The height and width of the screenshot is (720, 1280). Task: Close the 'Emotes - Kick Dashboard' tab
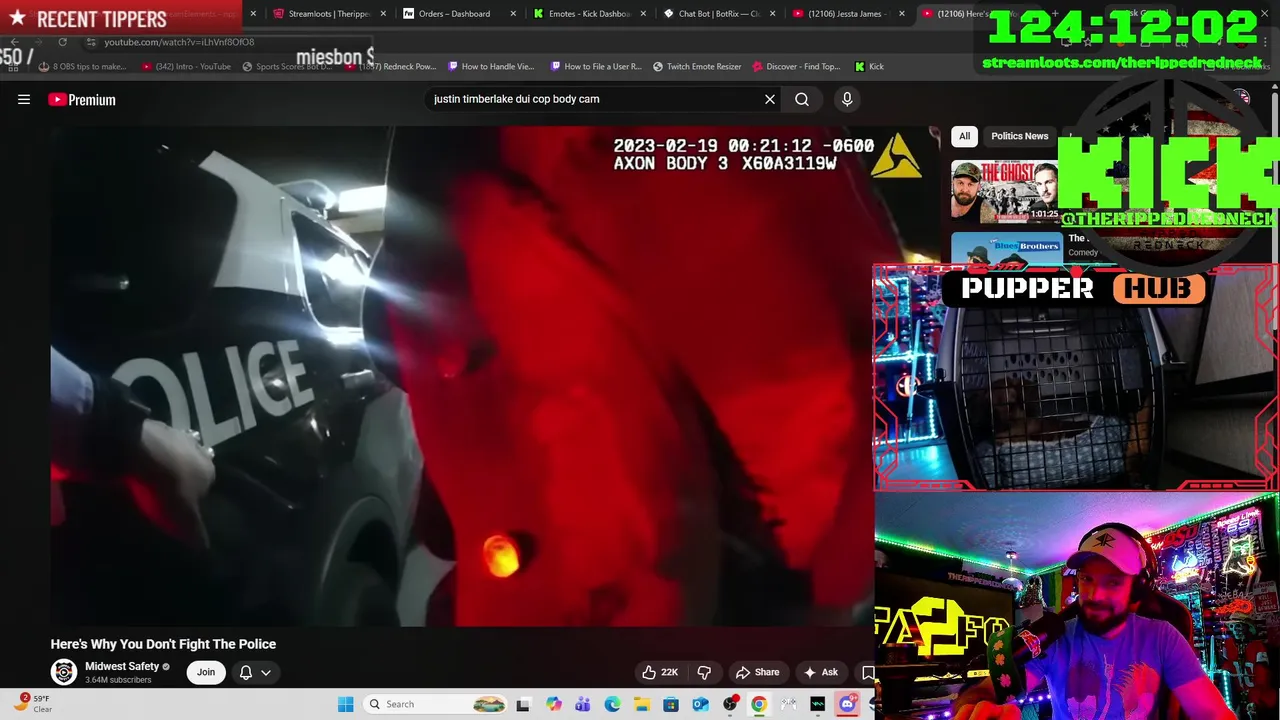(643, 14)
